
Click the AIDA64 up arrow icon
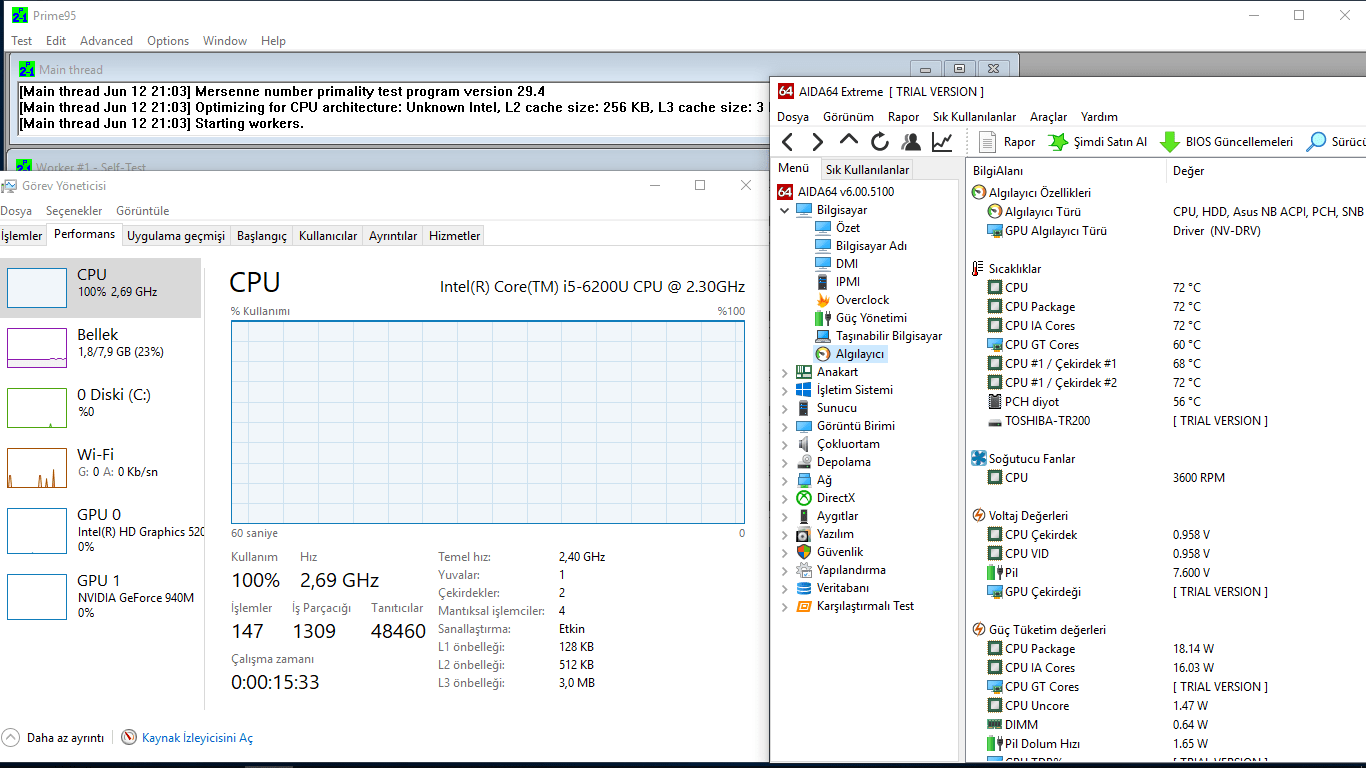coord(849,141)
